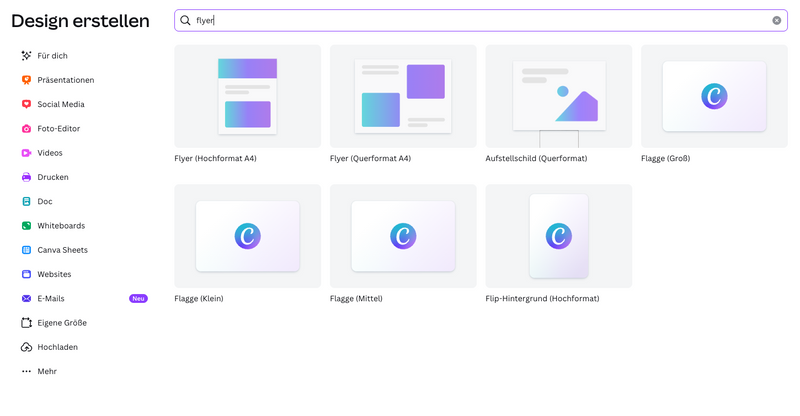Click the Mehr three-dots icon
The image size is (800, 416).
coord(26,371)
